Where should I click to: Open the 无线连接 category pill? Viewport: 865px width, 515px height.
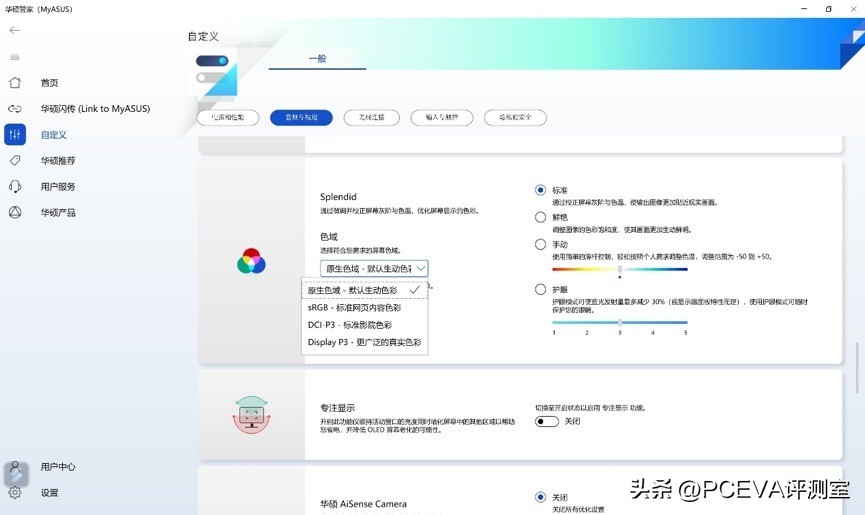371,117
